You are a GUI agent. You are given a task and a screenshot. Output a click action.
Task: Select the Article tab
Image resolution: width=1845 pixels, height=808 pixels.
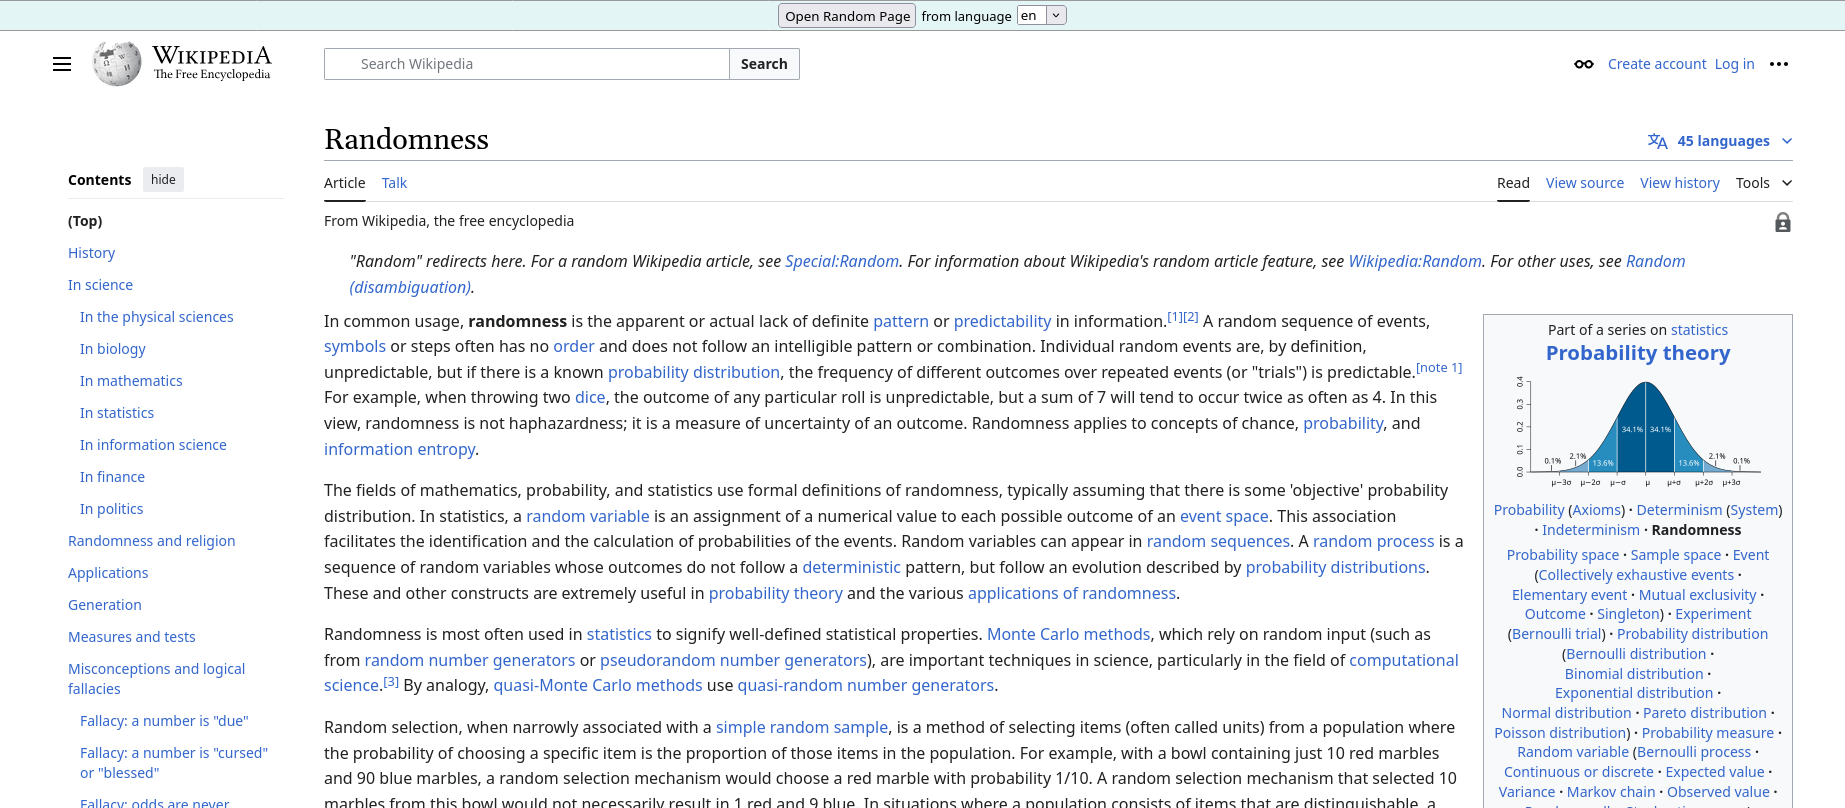coord(345,183)
